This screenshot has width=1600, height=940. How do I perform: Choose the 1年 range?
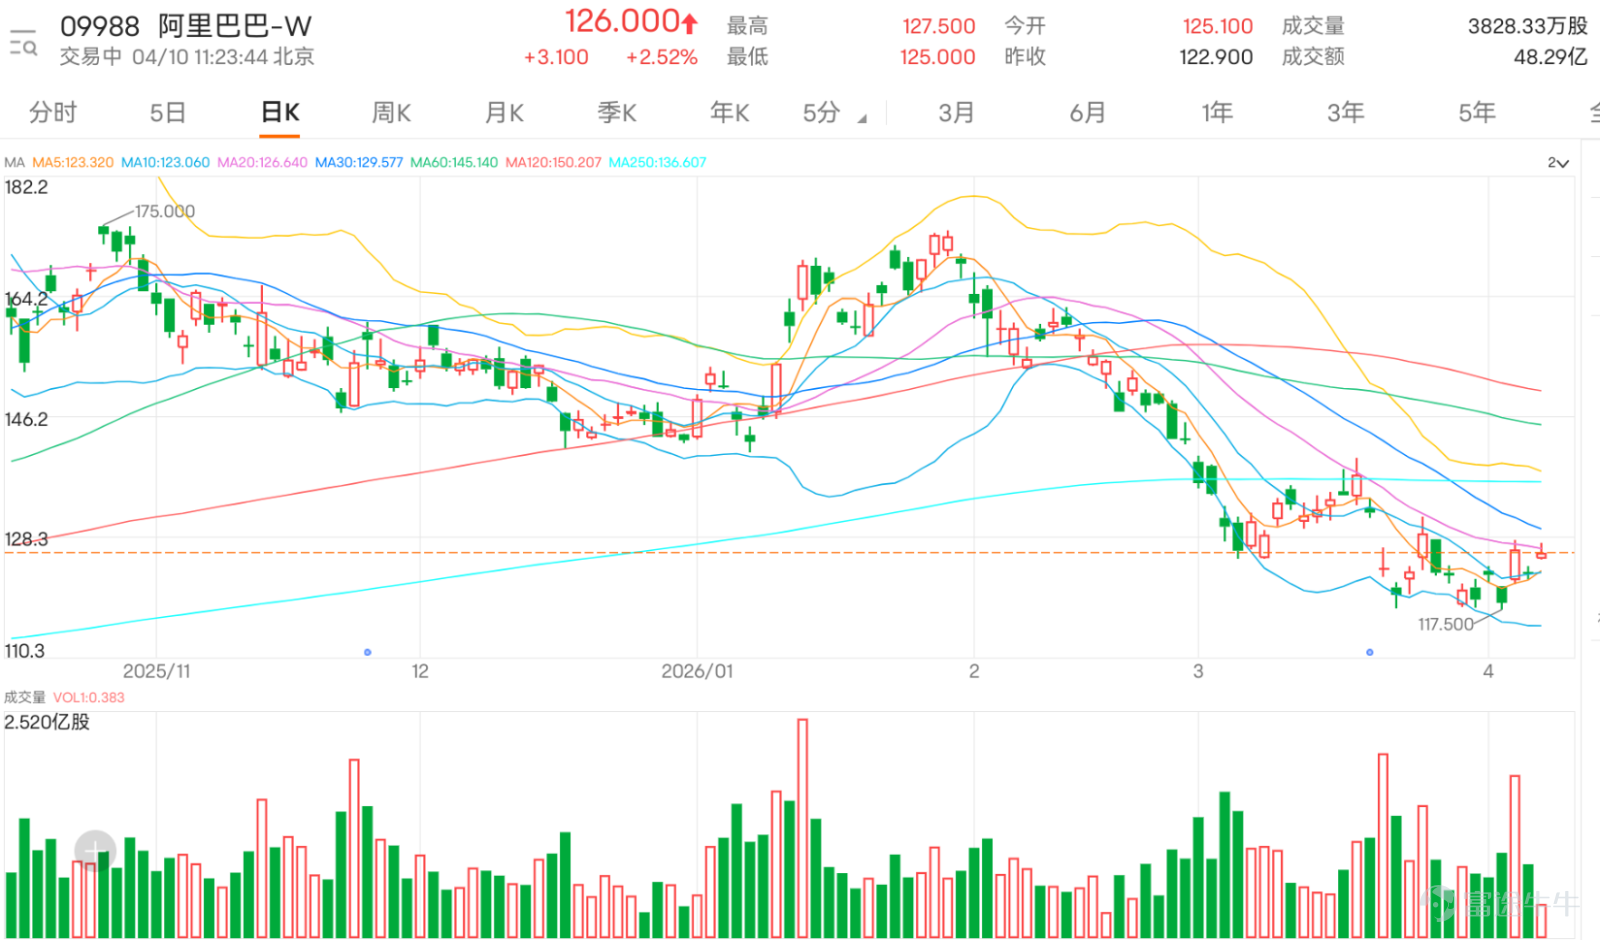coord(1217,112)
